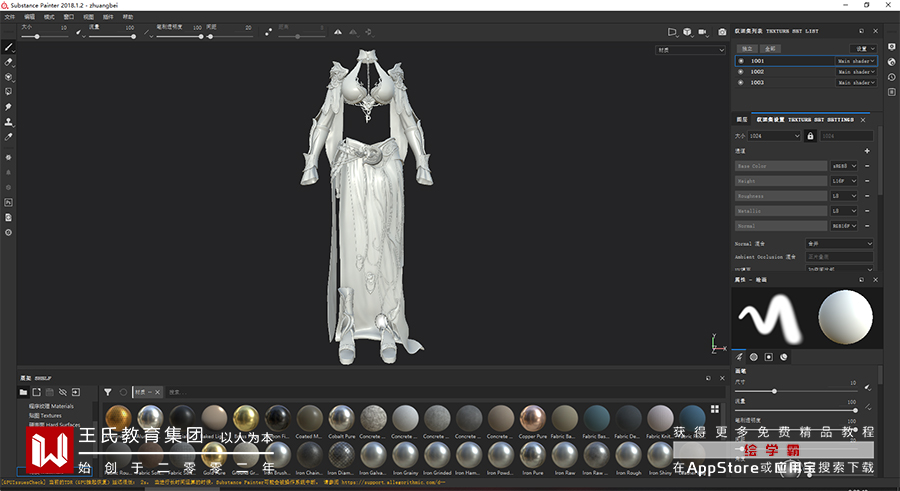
Task: Open the size 1024 dropdown
Action: (x=773, y=135)
